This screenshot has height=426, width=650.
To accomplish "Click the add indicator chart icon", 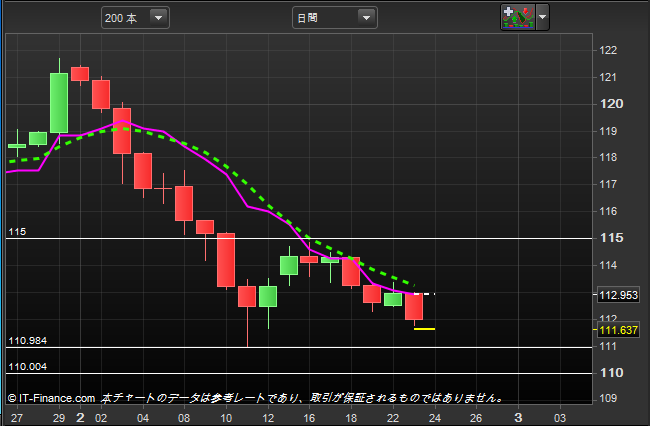I will 518,17.
